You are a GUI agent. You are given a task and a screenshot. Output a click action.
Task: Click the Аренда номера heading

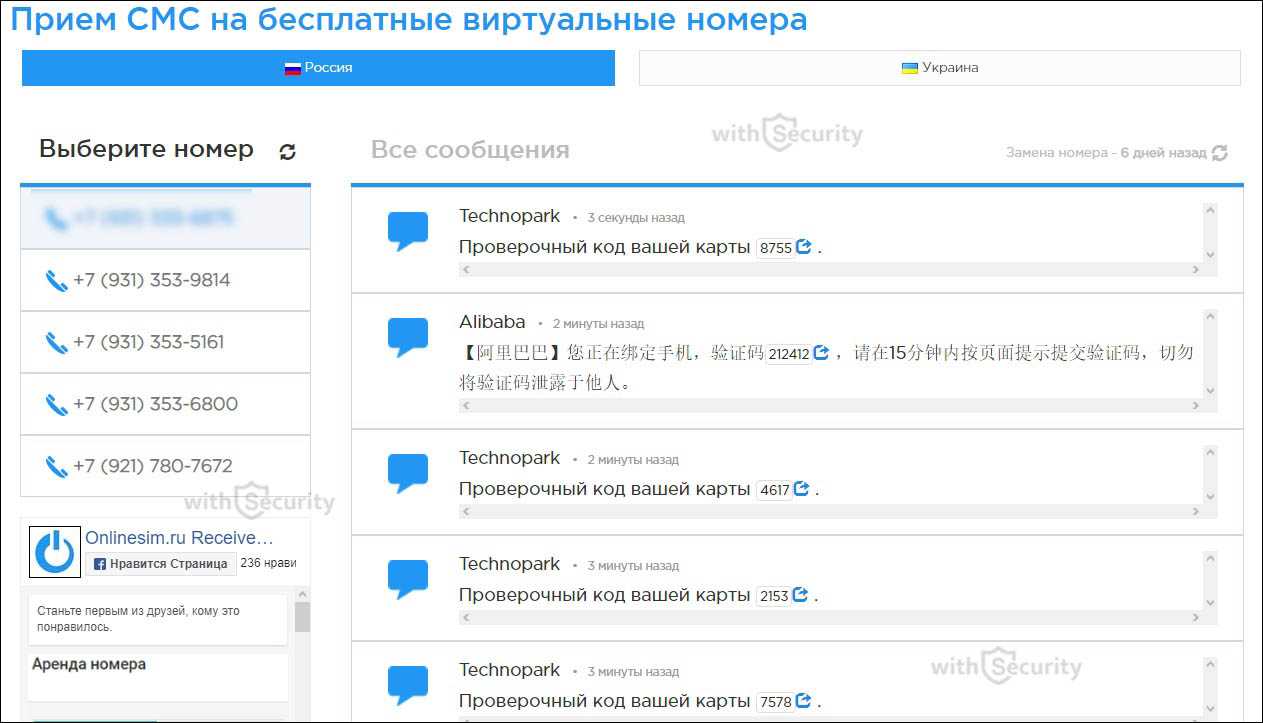89,664
